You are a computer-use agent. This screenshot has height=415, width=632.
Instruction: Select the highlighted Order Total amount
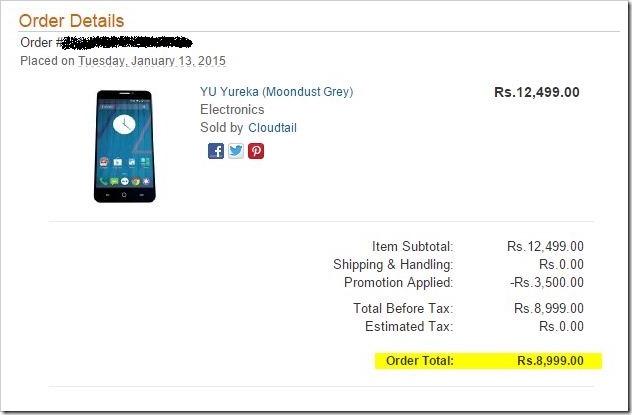coord(551,361)
